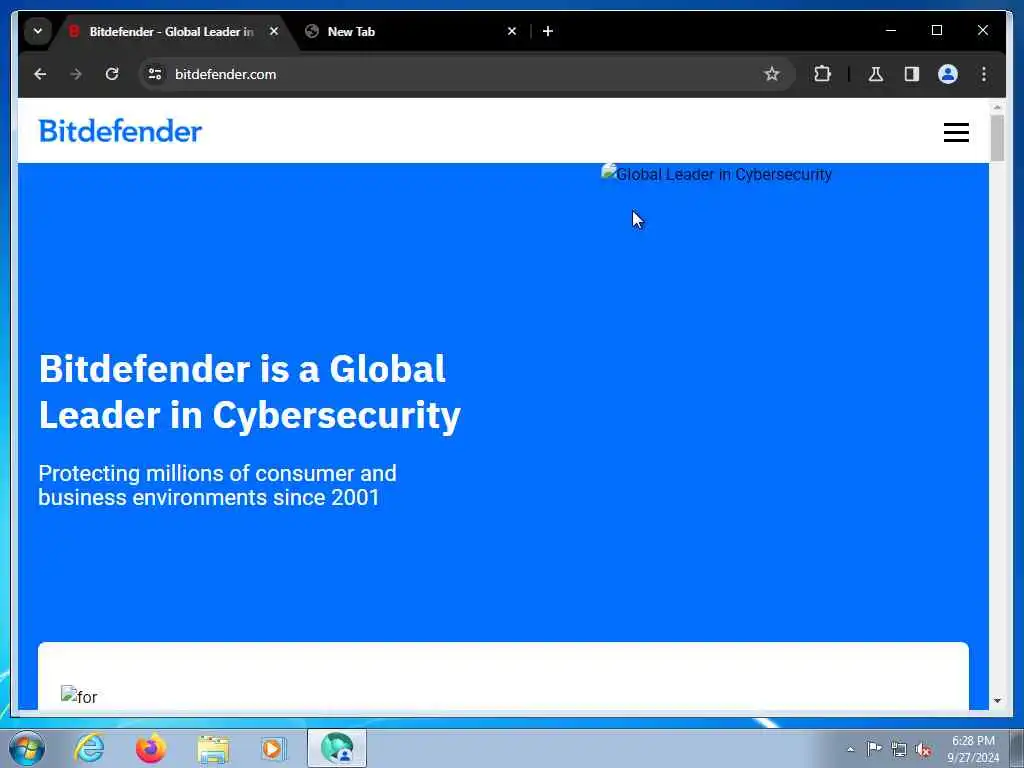Click the 'Bitdefender is a Global Leader' heading
Screen dimensions: 1024x768
[249, 392]
